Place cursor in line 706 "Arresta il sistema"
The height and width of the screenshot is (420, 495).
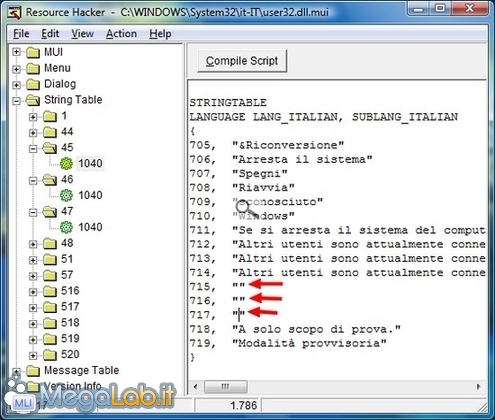coord(302,159)
